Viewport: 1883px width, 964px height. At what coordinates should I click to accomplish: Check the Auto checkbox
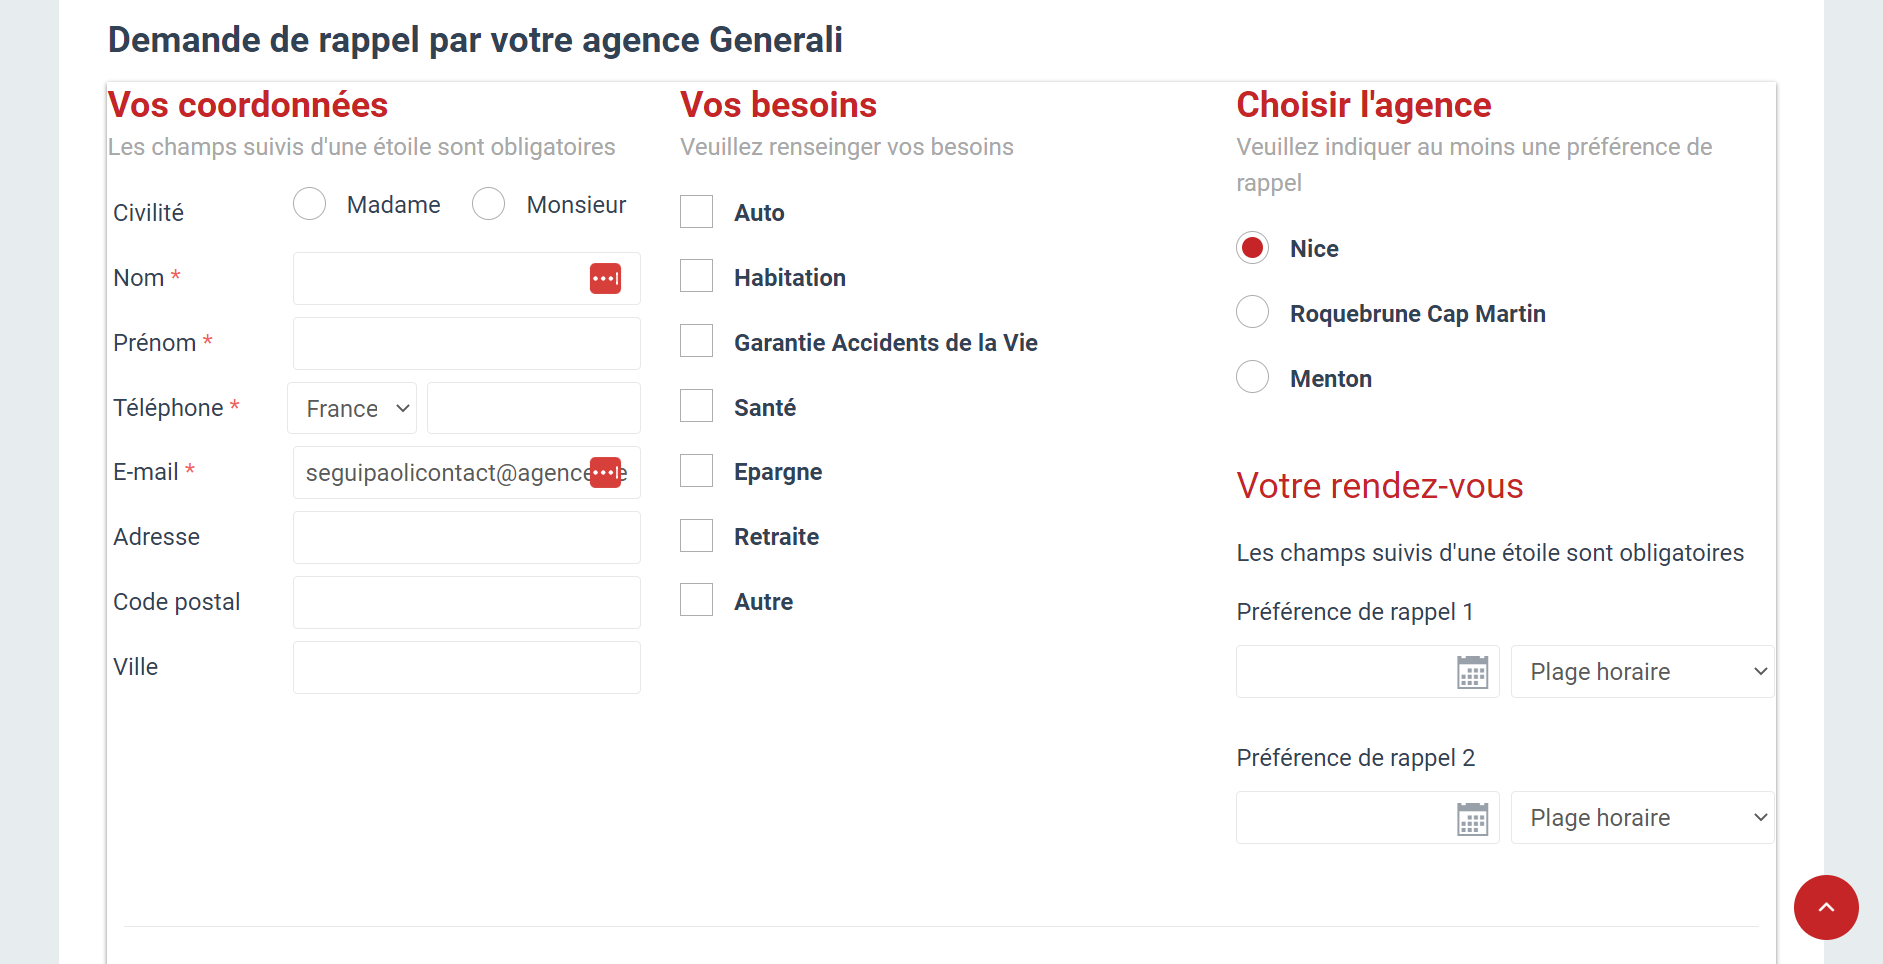(x=696, y=212)
